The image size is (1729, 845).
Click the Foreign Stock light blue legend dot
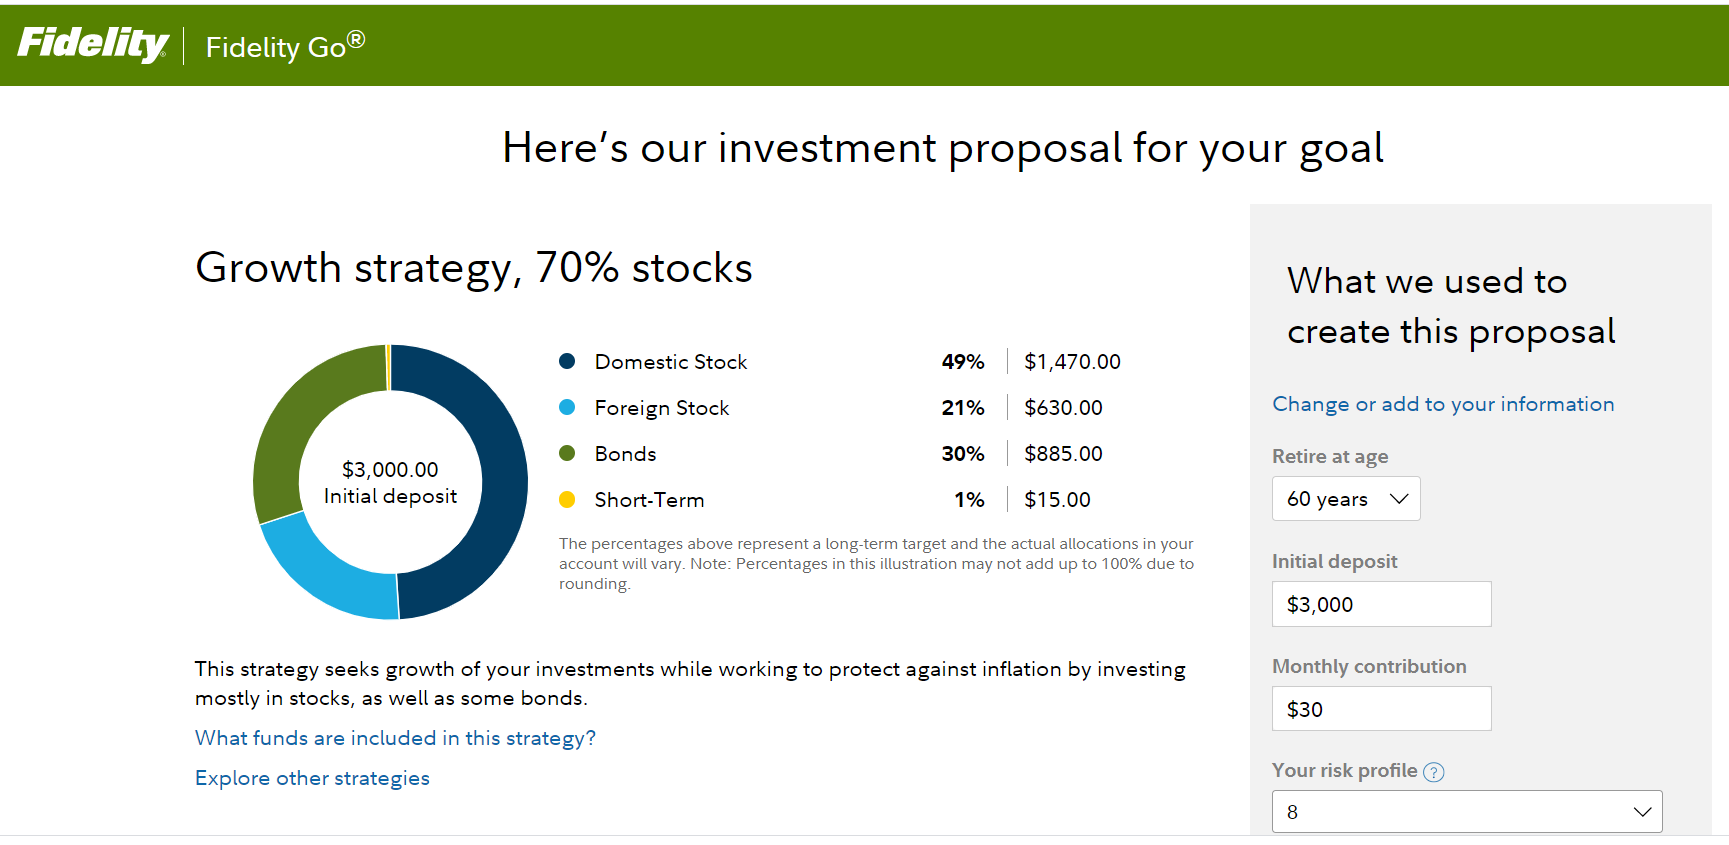[x=567, y=408]
